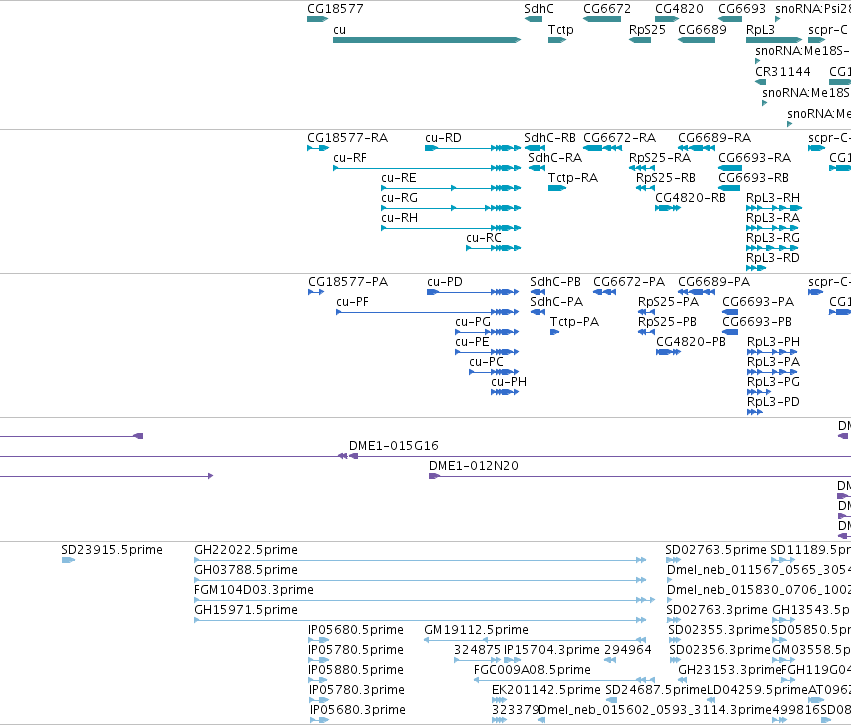This screenshot has width=851, height=725.
Task: Select the IP05680.3prime EST label
Action: (358, 710)
